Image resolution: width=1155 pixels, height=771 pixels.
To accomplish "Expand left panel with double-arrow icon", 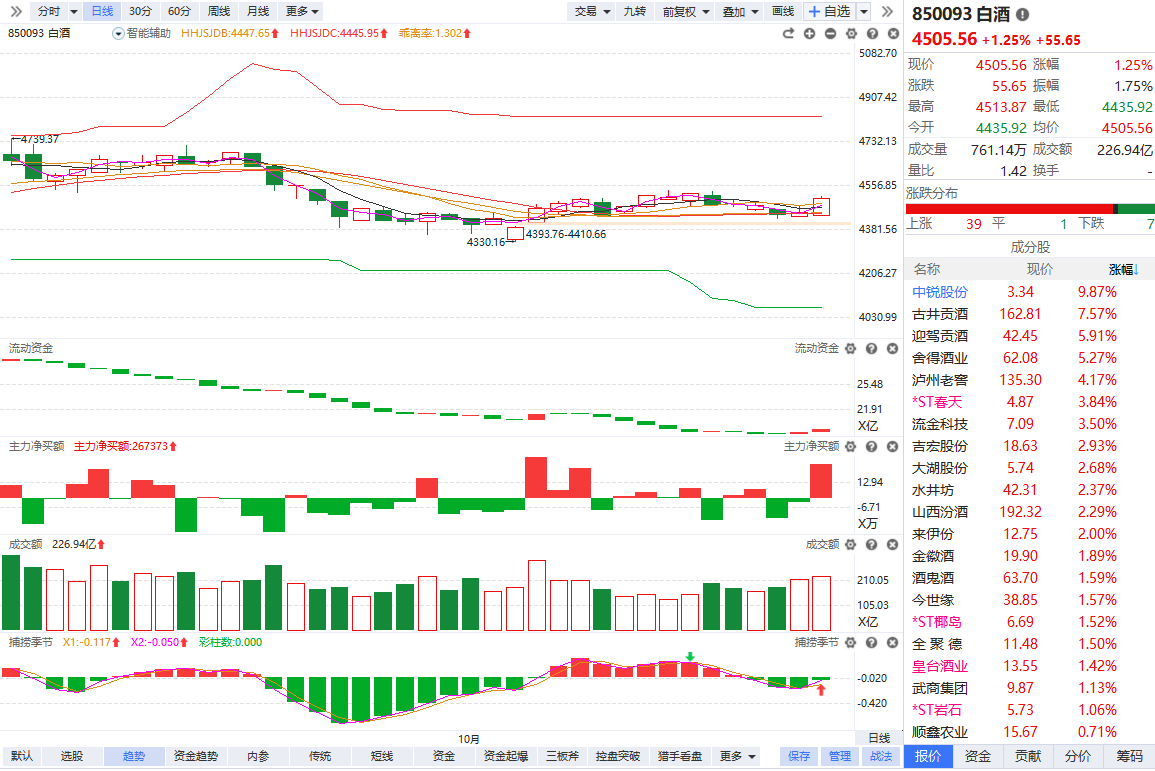I will tap(15, 11).
